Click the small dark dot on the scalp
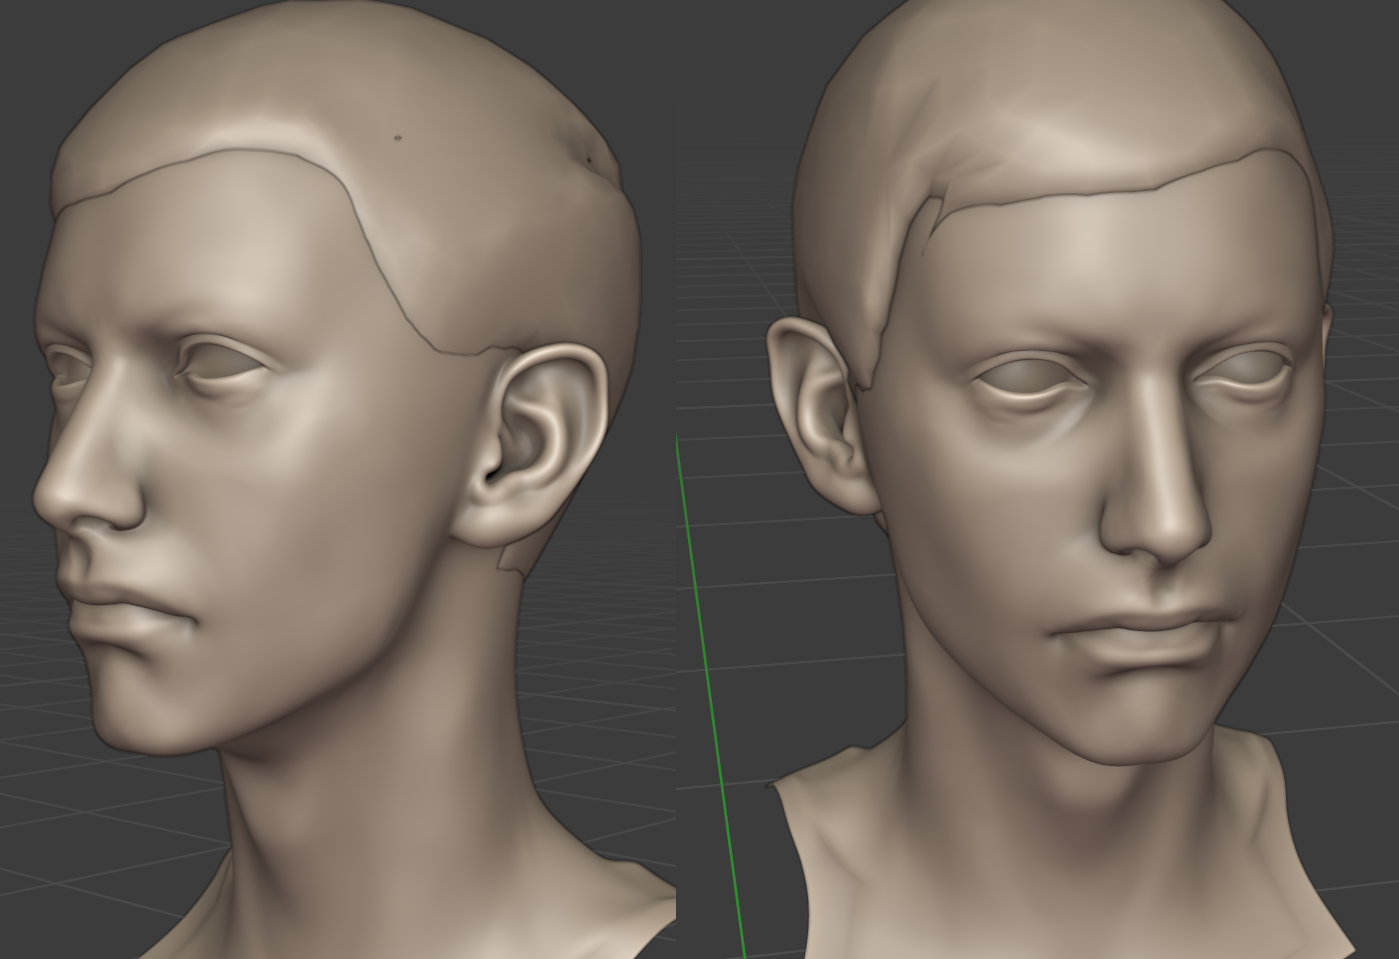1399x959 pixels. point(398,138)
